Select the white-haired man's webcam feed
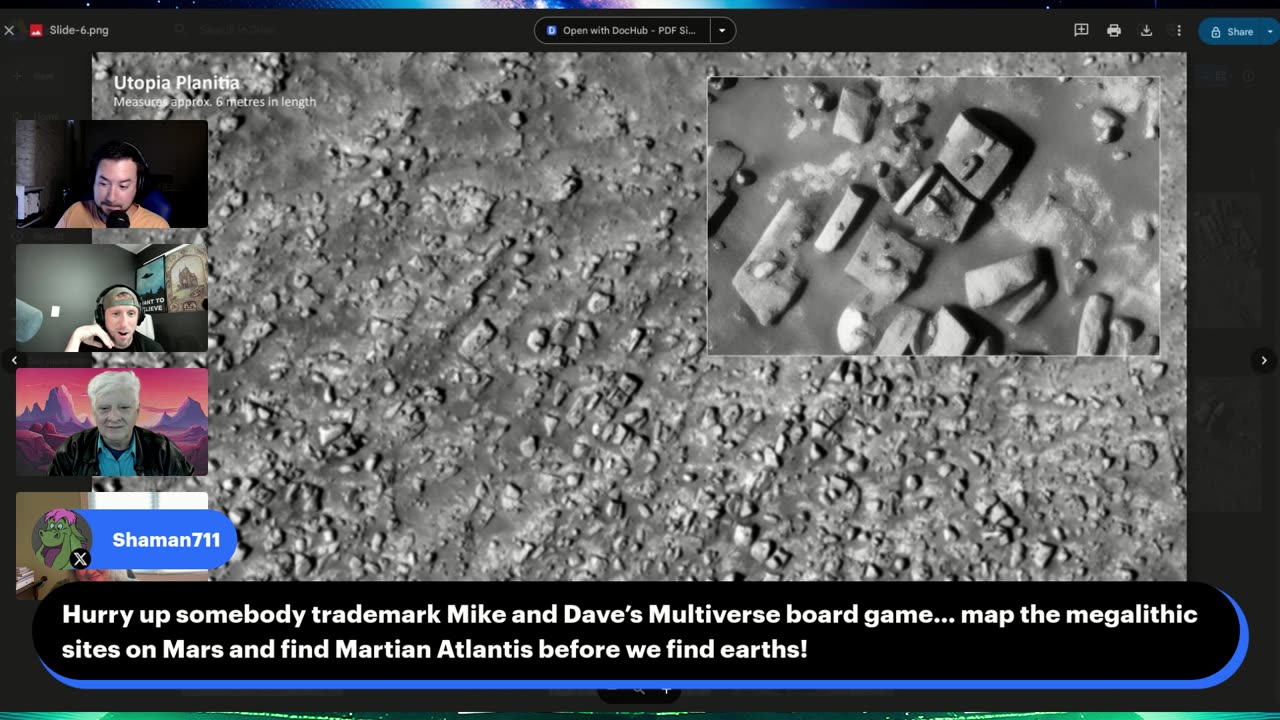 tap(112, 422)
